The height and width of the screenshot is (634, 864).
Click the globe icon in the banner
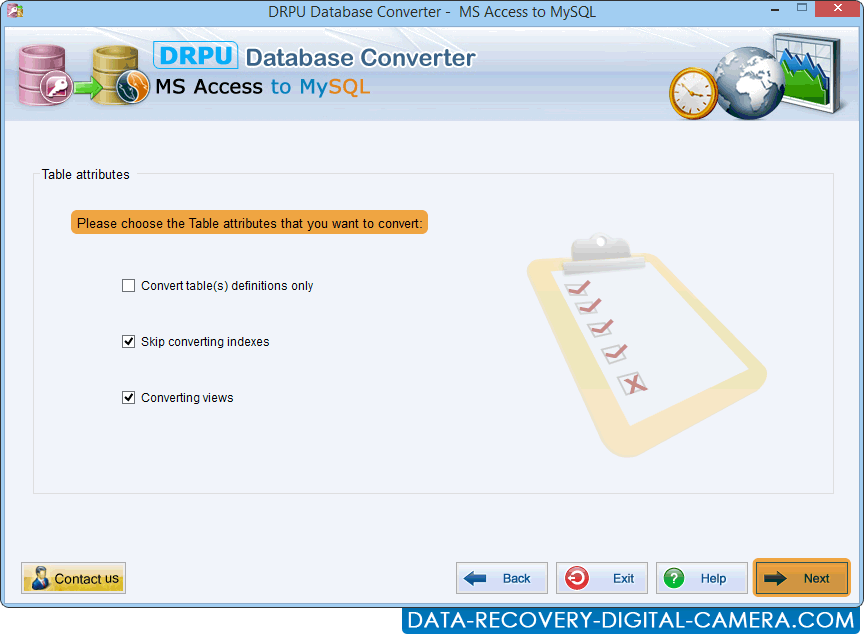click(748, 83)
